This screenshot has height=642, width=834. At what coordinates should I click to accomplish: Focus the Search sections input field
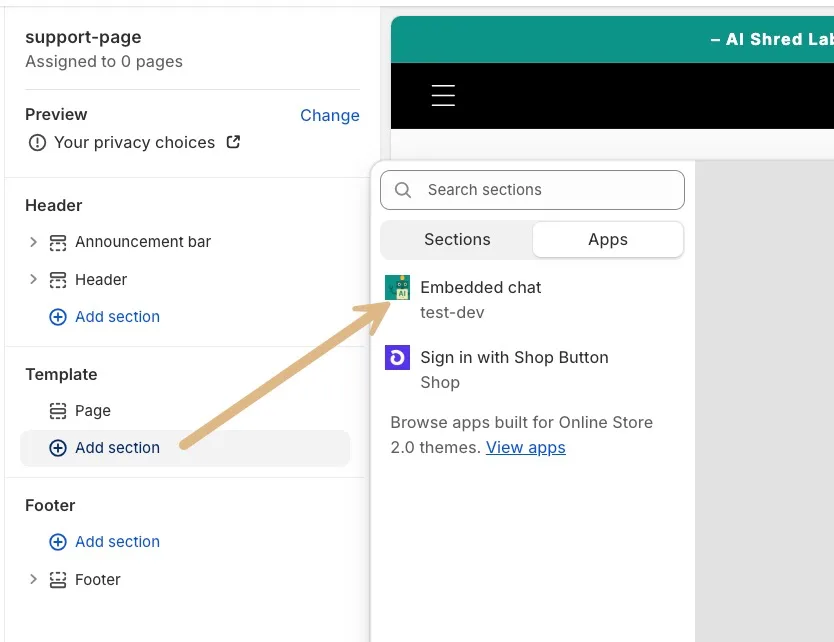[x=532, y=190]
